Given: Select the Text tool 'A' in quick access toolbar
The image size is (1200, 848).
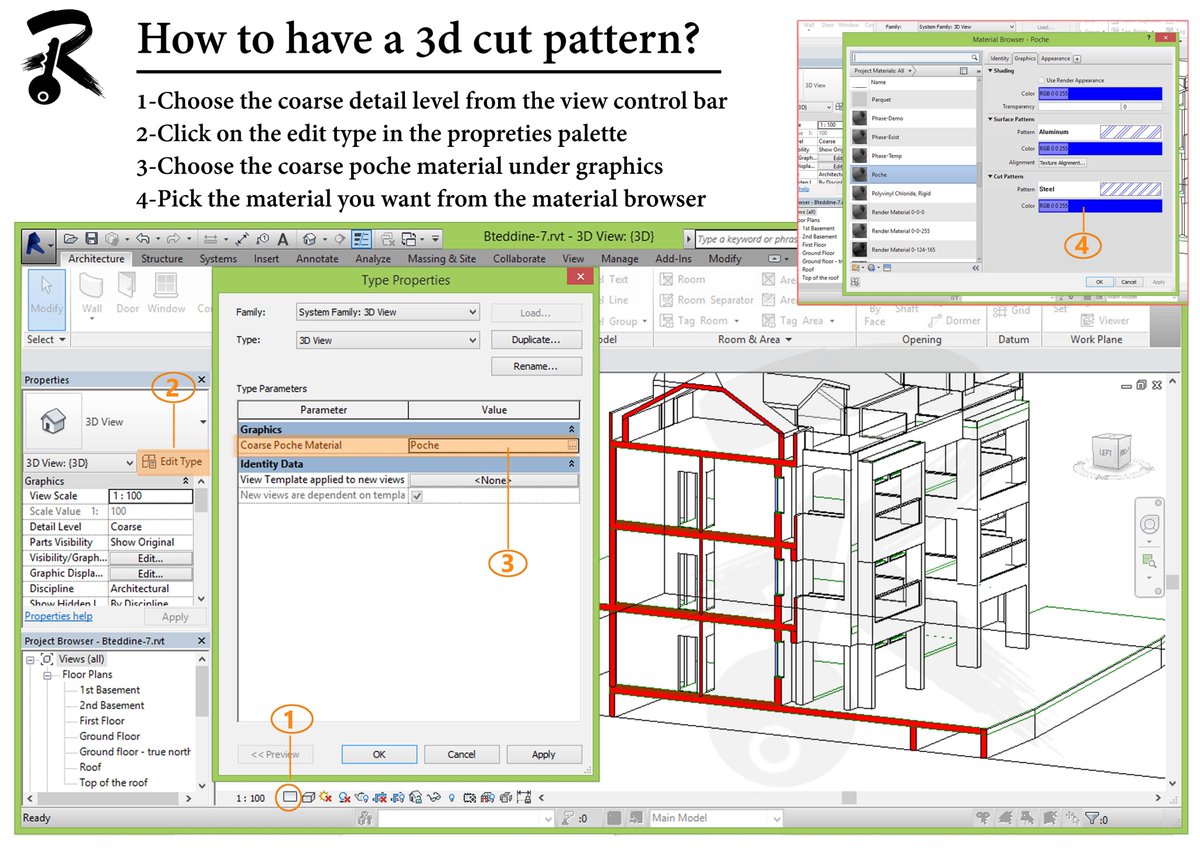Looking at the screenshot, I should click(283, 239).
